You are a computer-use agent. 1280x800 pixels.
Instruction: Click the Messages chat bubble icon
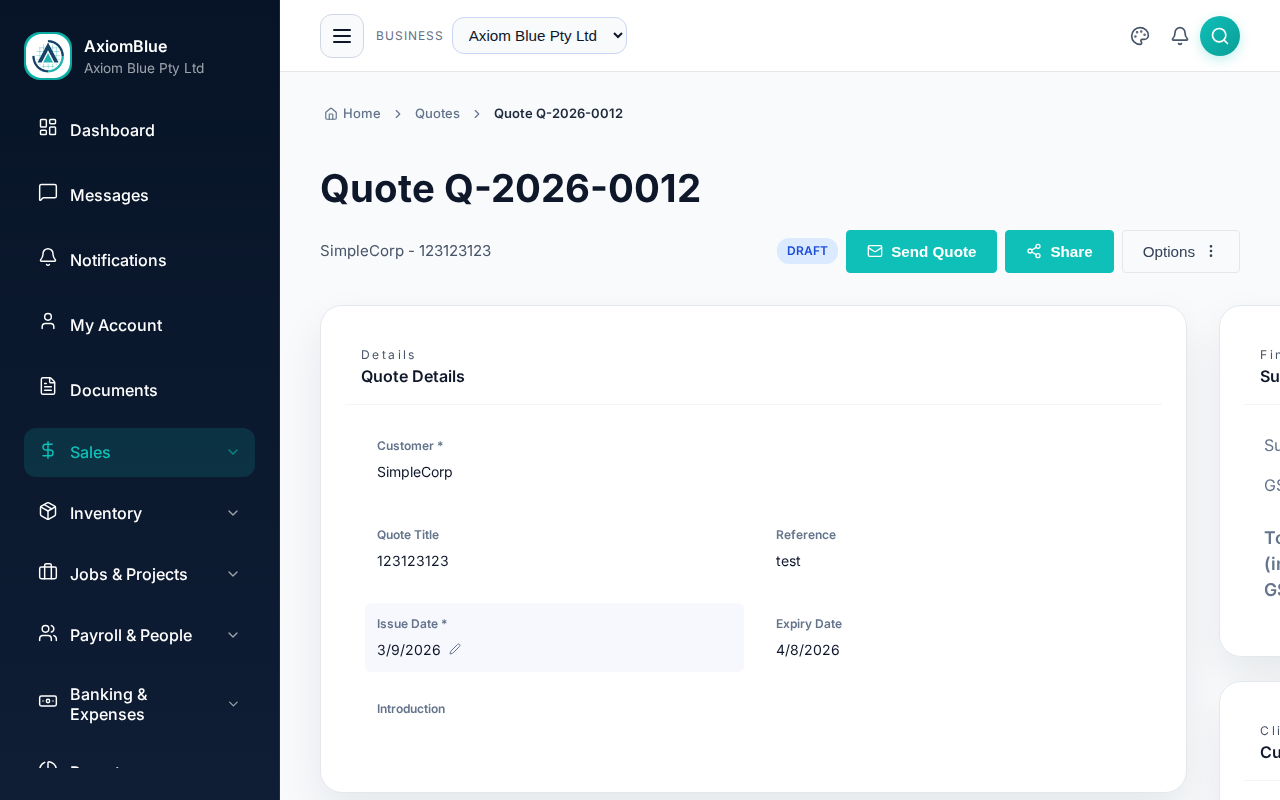[48, 192]
